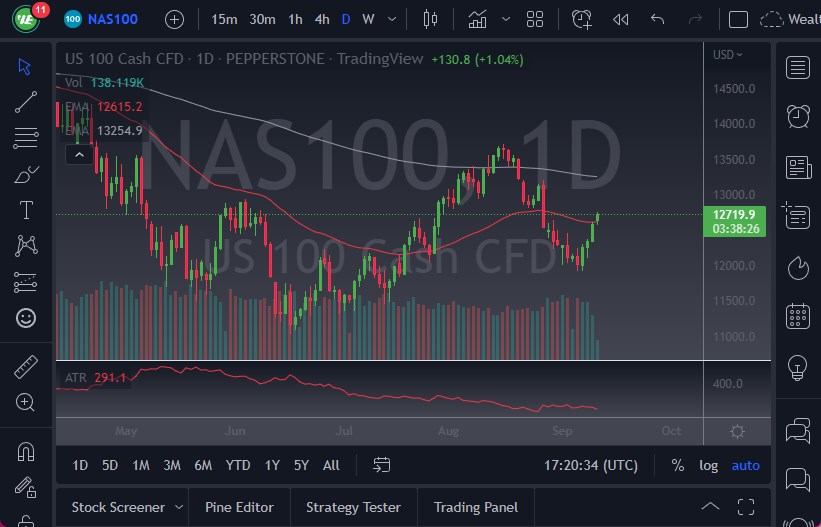Open the public chats panel

797,431
